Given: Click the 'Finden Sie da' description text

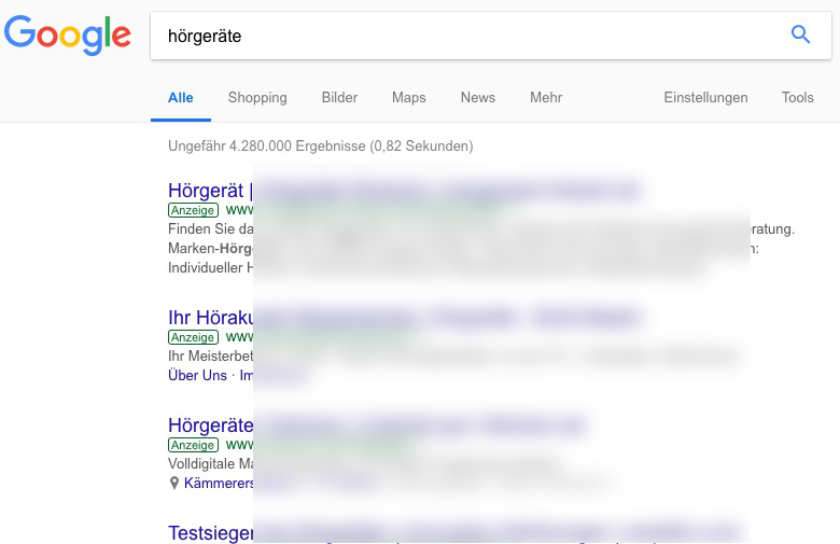Looking at the screenshot, I should coord(211,229).
